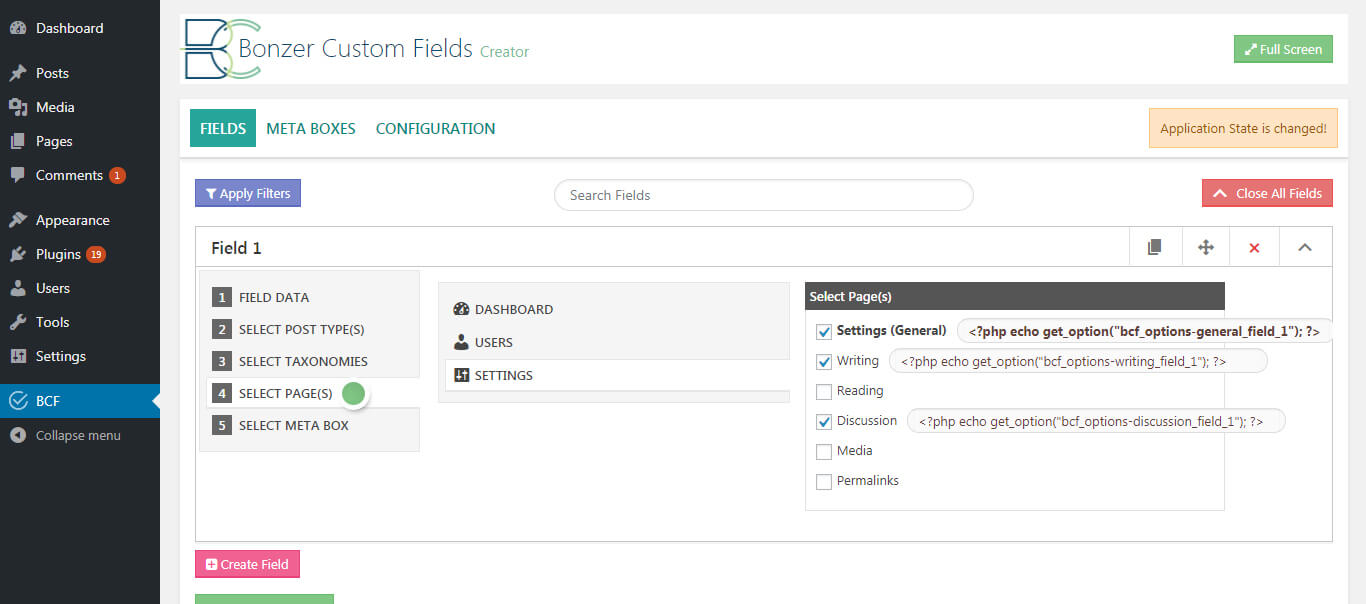Switch to the META BOXES tab

point(311,128)
